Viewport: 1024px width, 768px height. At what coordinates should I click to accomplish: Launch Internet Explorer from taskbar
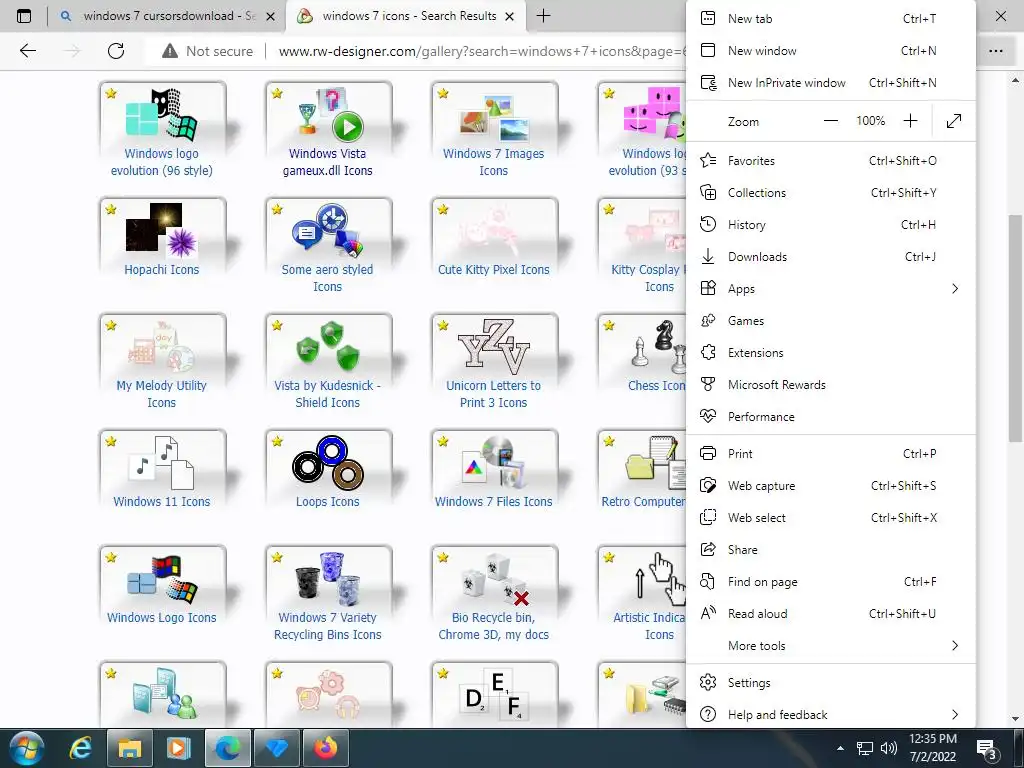80,748
